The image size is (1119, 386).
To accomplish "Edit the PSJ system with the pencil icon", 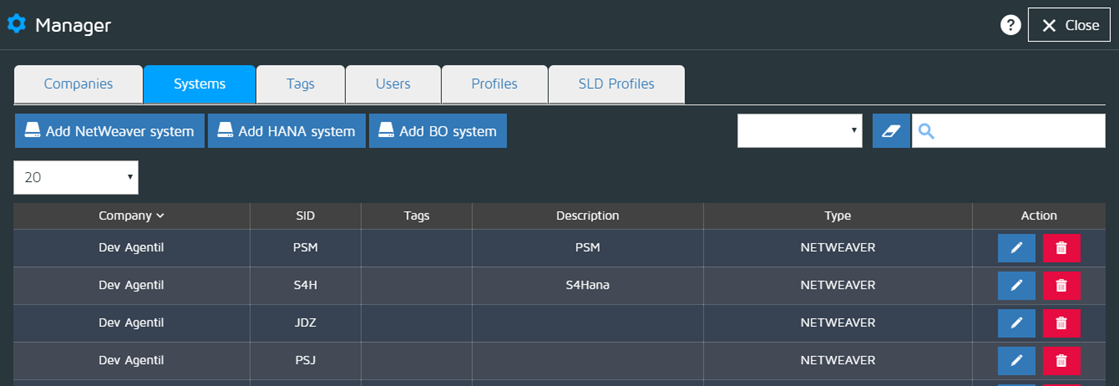I will 1017,361.
